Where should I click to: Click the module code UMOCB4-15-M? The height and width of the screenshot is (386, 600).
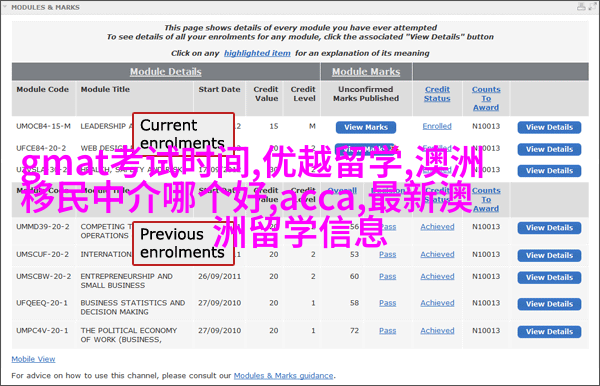43,126
